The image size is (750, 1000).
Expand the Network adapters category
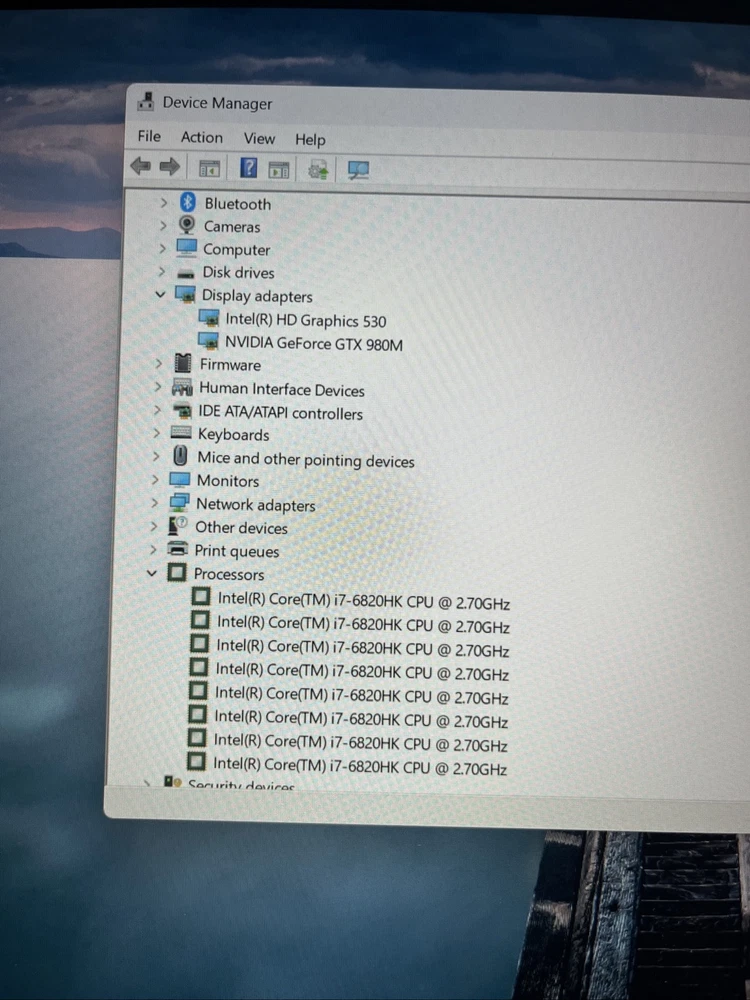[x=155, y=504]
